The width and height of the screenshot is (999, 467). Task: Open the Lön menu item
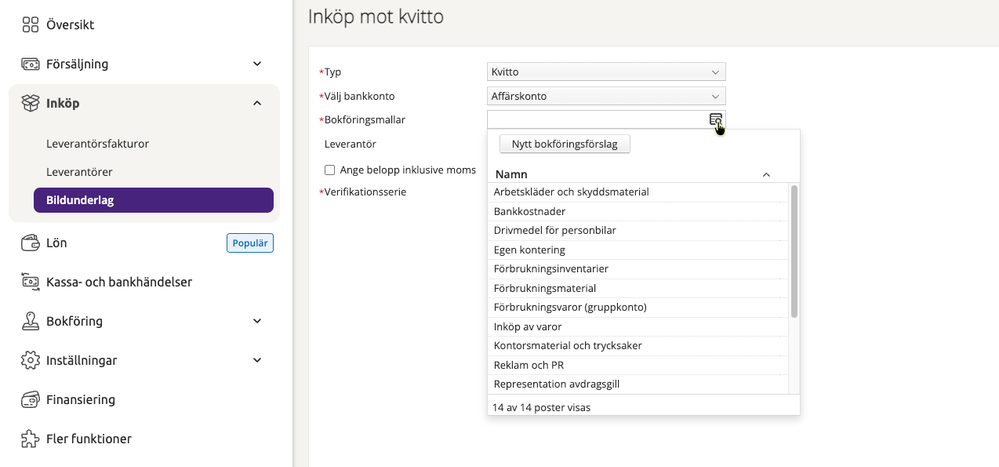56,243
